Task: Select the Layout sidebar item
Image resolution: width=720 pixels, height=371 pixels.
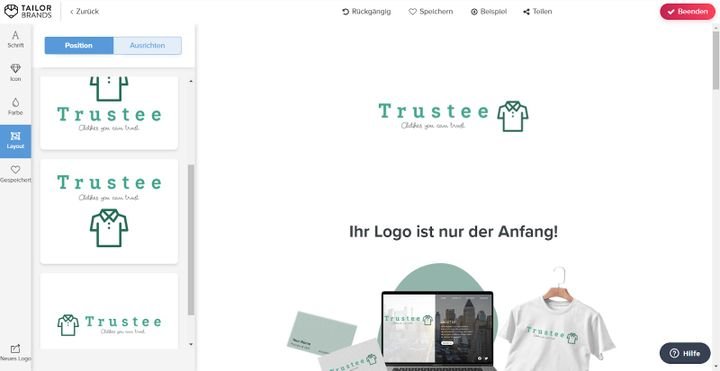Action: click(16, 141)
